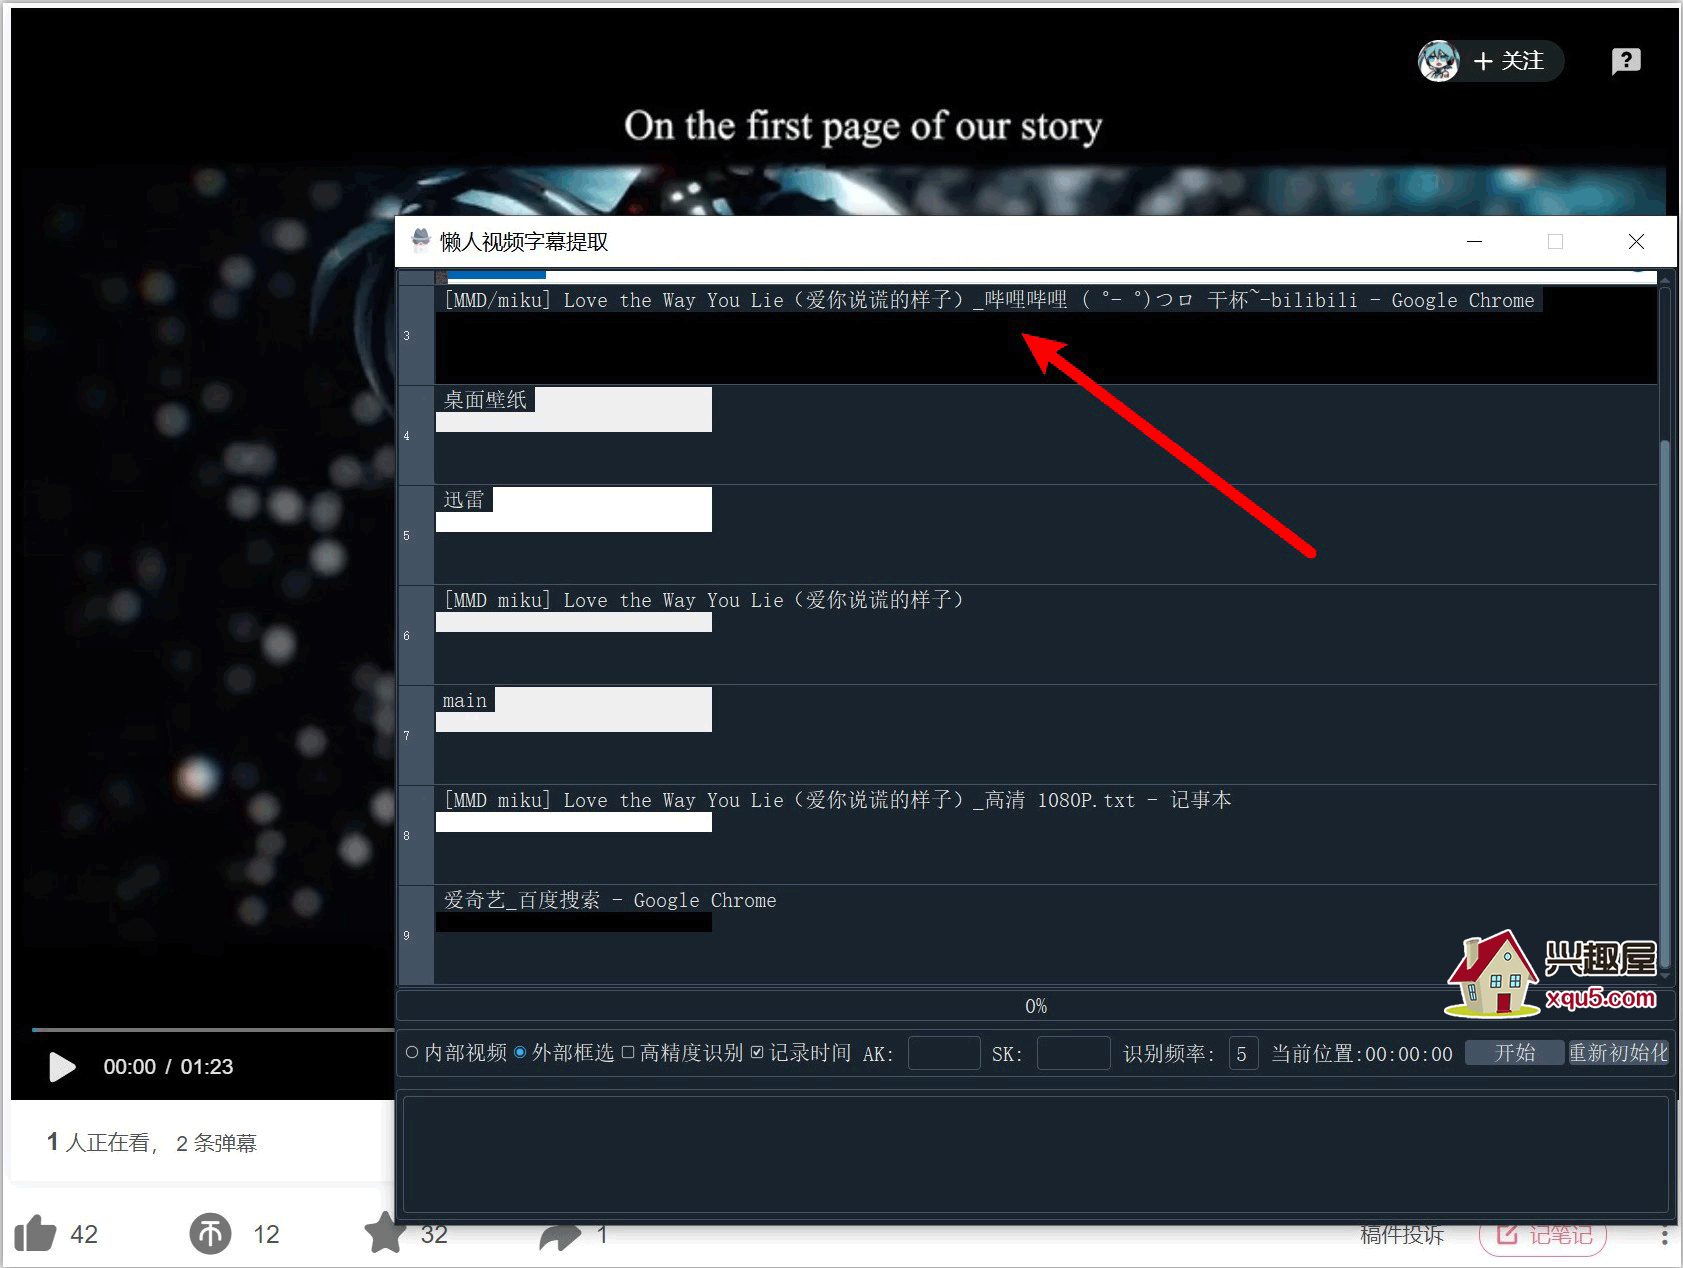This screenshot has height=1268, width=1683.
Task: Select the bilibili Google Chrome window entry
Action: [1046, 335]
